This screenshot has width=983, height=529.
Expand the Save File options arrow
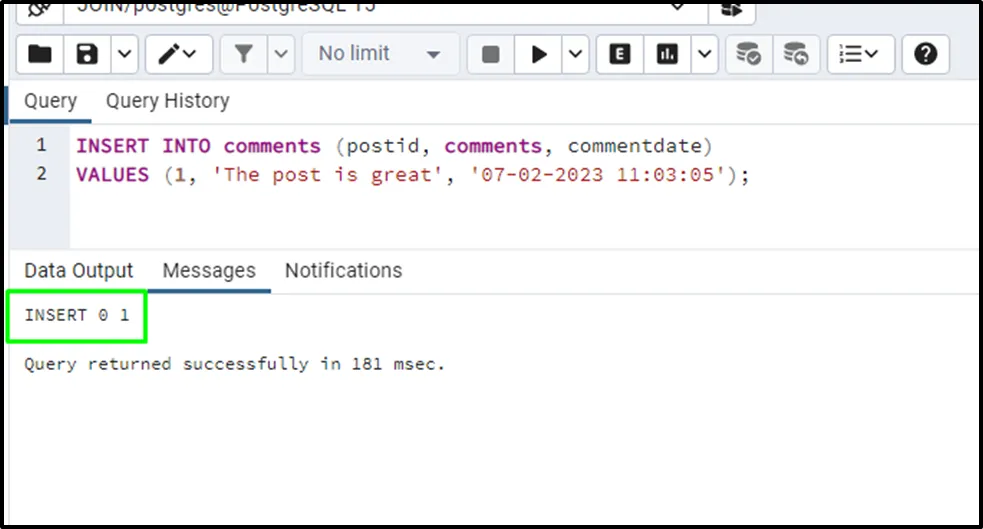tap(124, 54)
